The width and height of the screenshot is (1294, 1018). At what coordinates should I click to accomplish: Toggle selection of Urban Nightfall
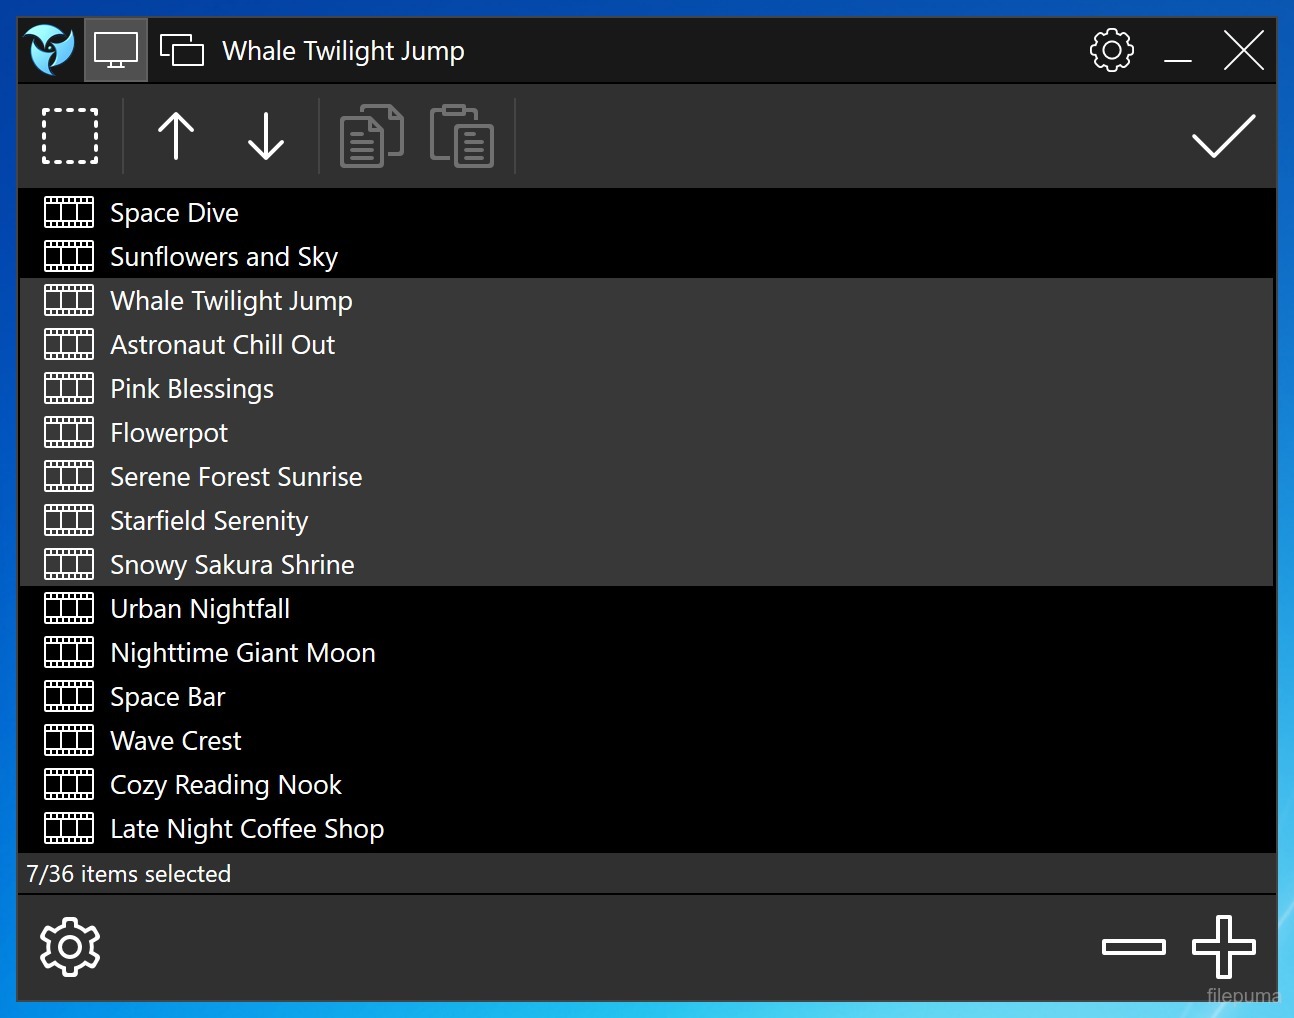199,608
